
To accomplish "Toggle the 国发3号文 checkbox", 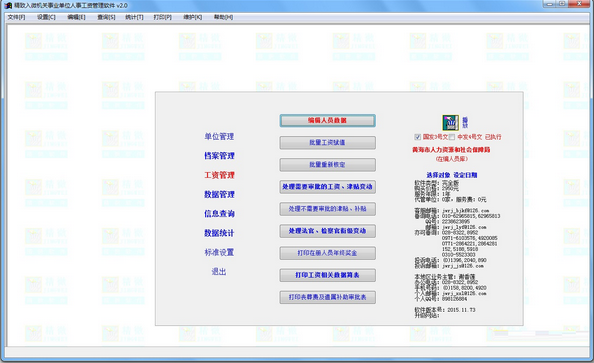I will (417, 137).
